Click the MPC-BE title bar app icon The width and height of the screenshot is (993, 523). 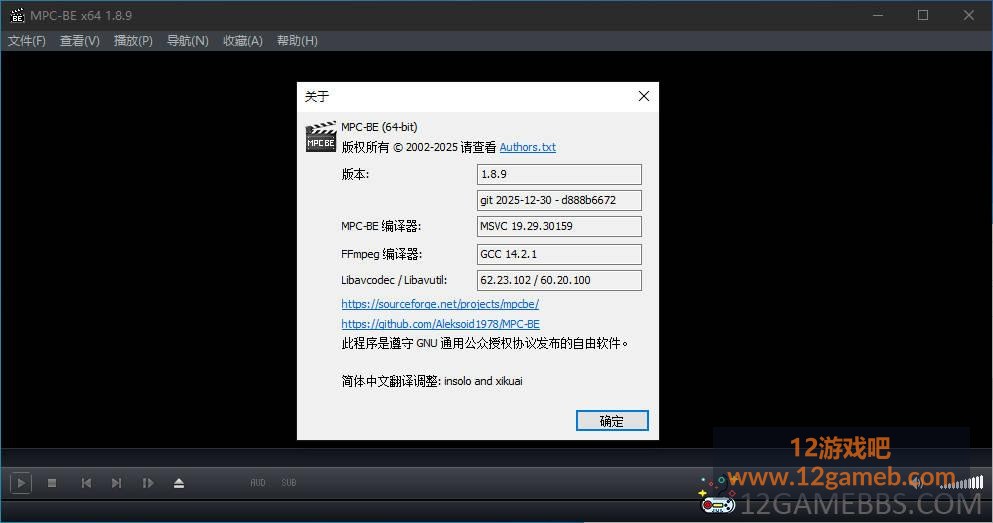point(17,15)
